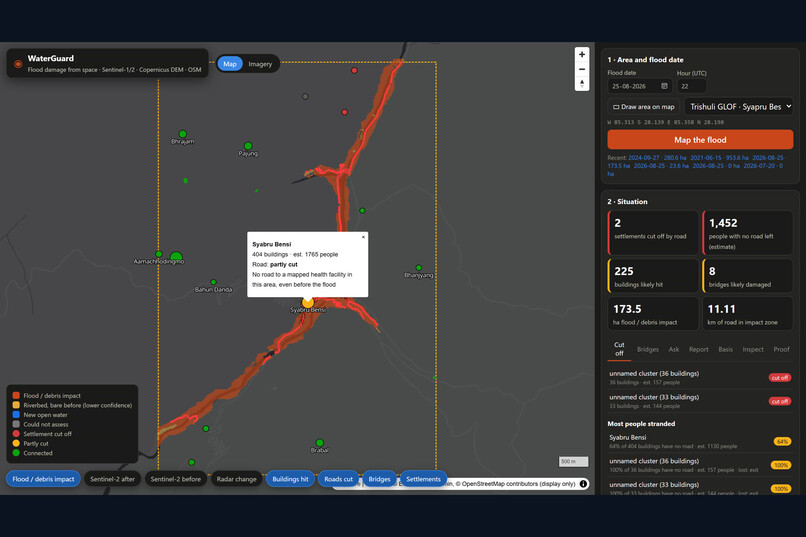Click the Riverbed bare before legend swatch
The width and height of the screenshot is (806, 537).
point(16,405)
